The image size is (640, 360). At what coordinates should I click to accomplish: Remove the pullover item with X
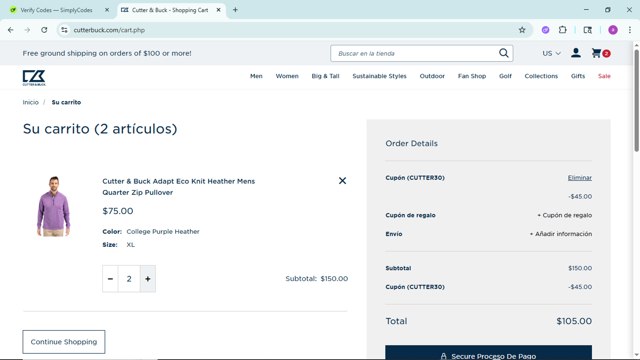pyautogui.click(x=342, y=180)
